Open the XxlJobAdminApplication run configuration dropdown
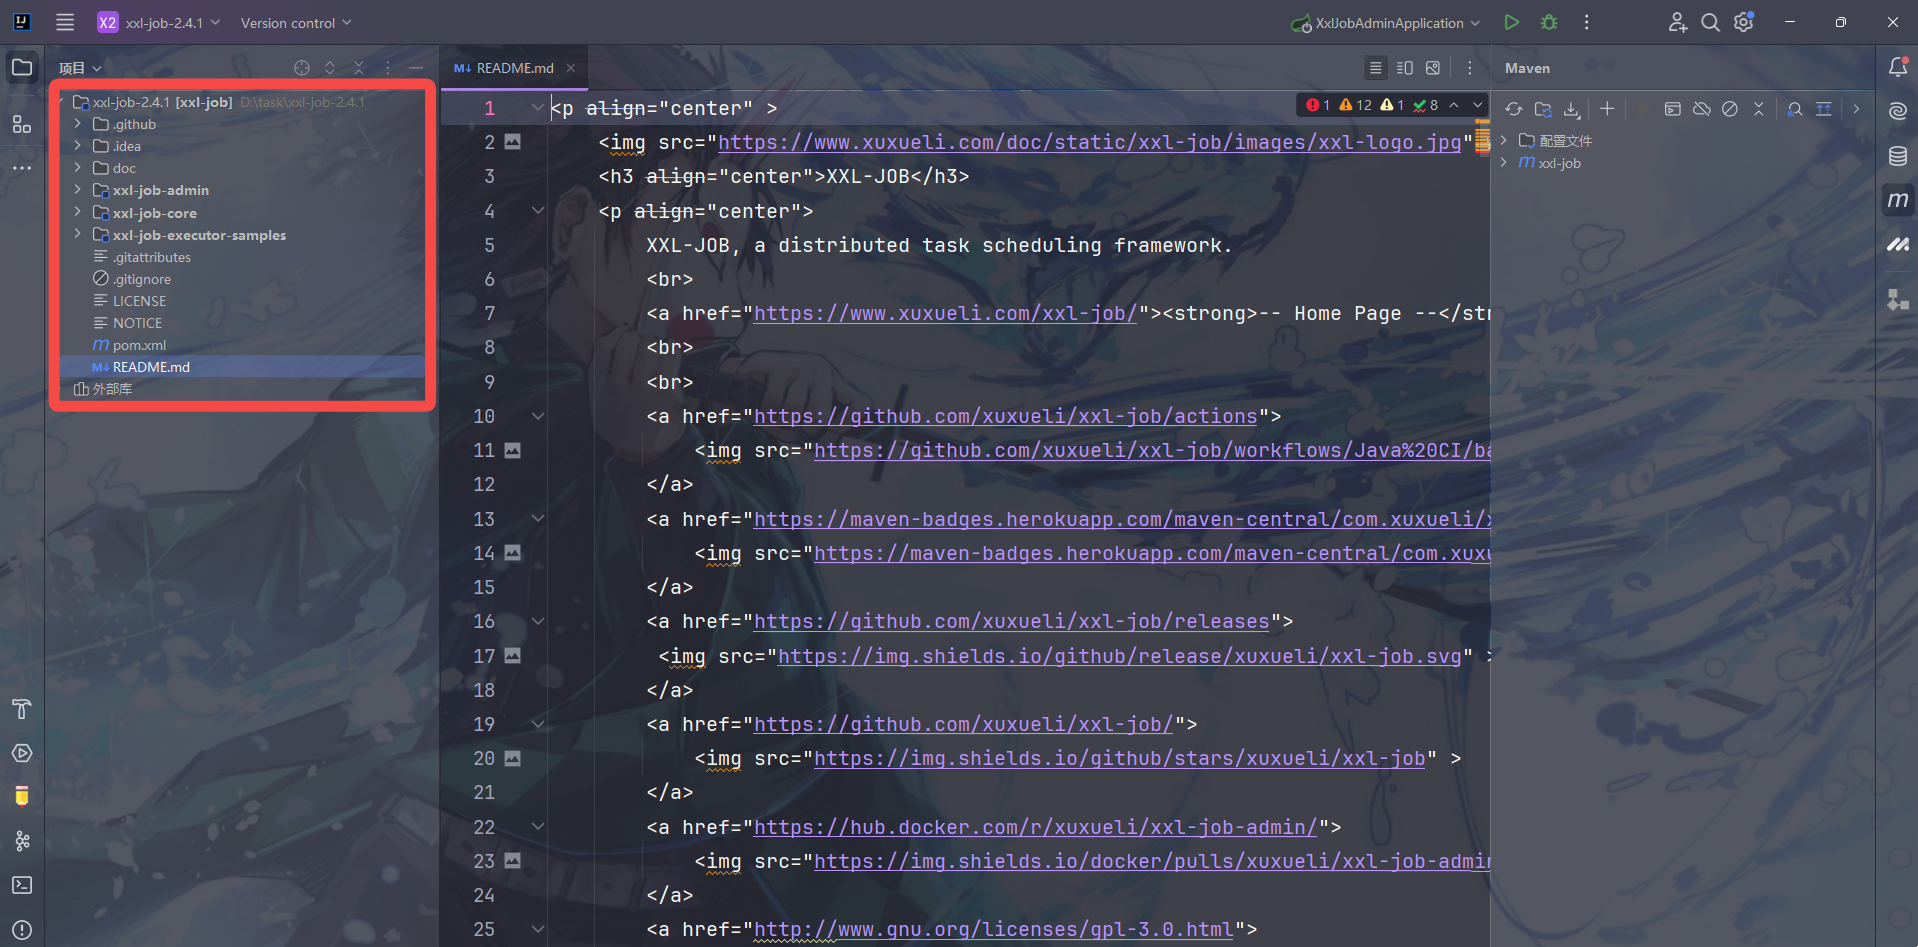 (x=1385, y=22)
